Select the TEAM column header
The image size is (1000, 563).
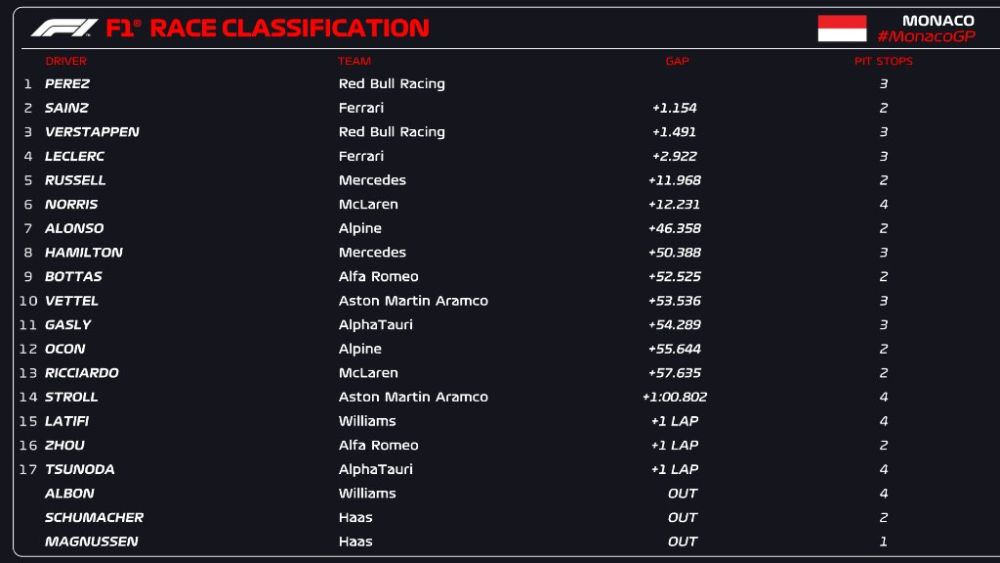pos(354,61)
